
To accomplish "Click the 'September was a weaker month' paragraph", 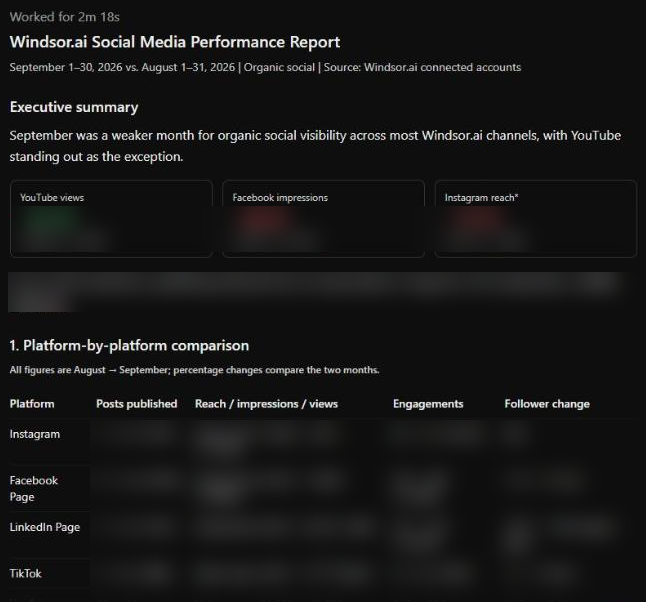I will [315, 146].
